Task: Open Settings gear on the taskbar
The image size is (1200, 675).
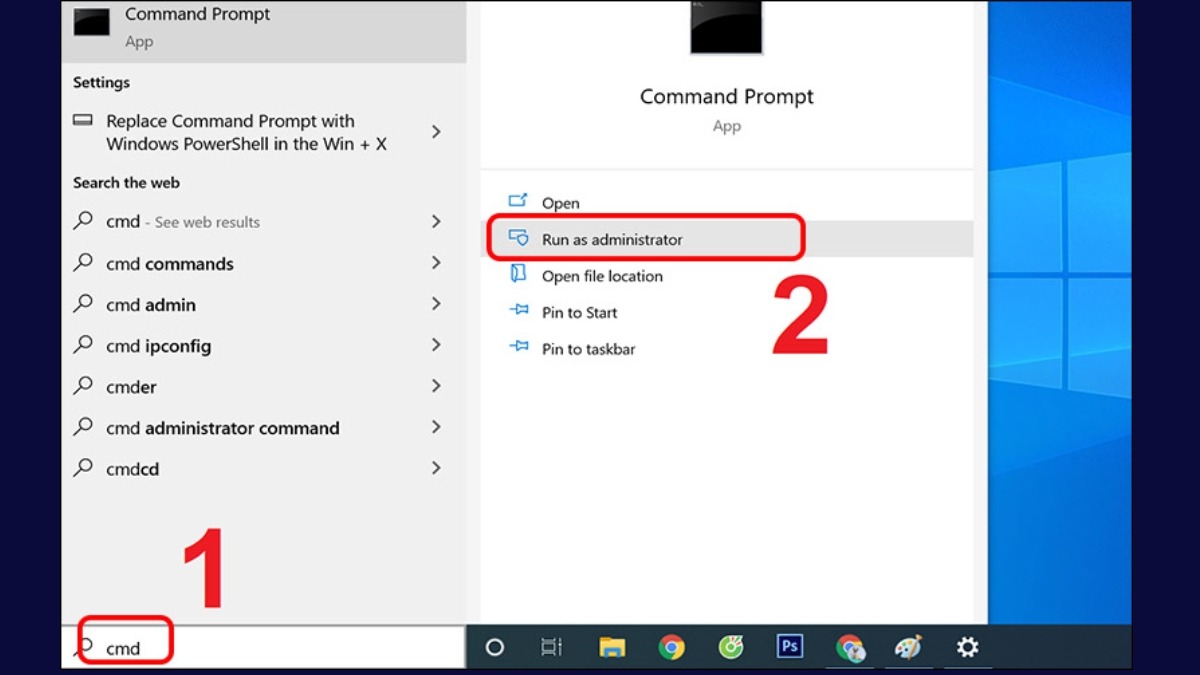Action: point(967,647)
